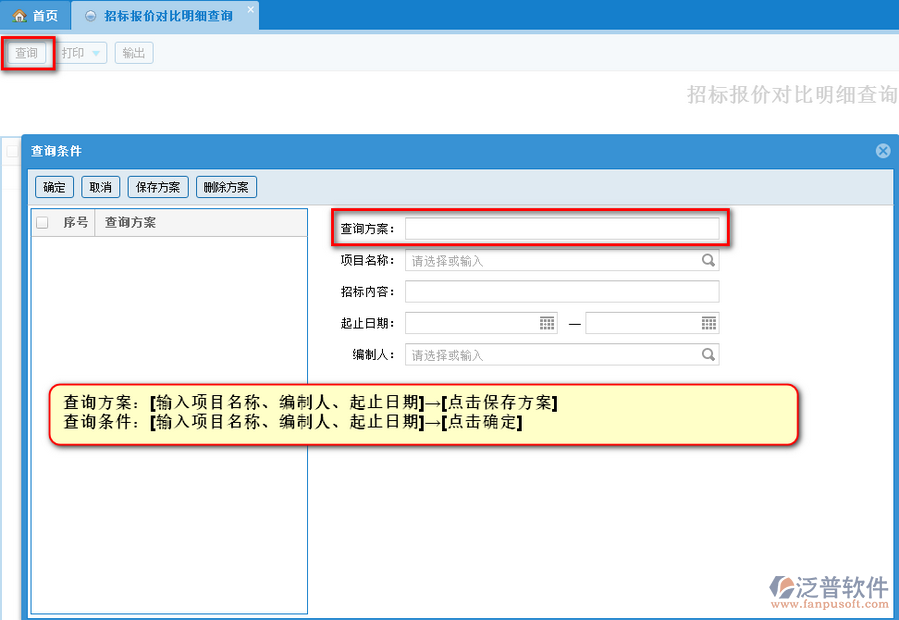899x620 pixels.
Task: Cancel the dialog with 取消 button
Action: [100, 187]
